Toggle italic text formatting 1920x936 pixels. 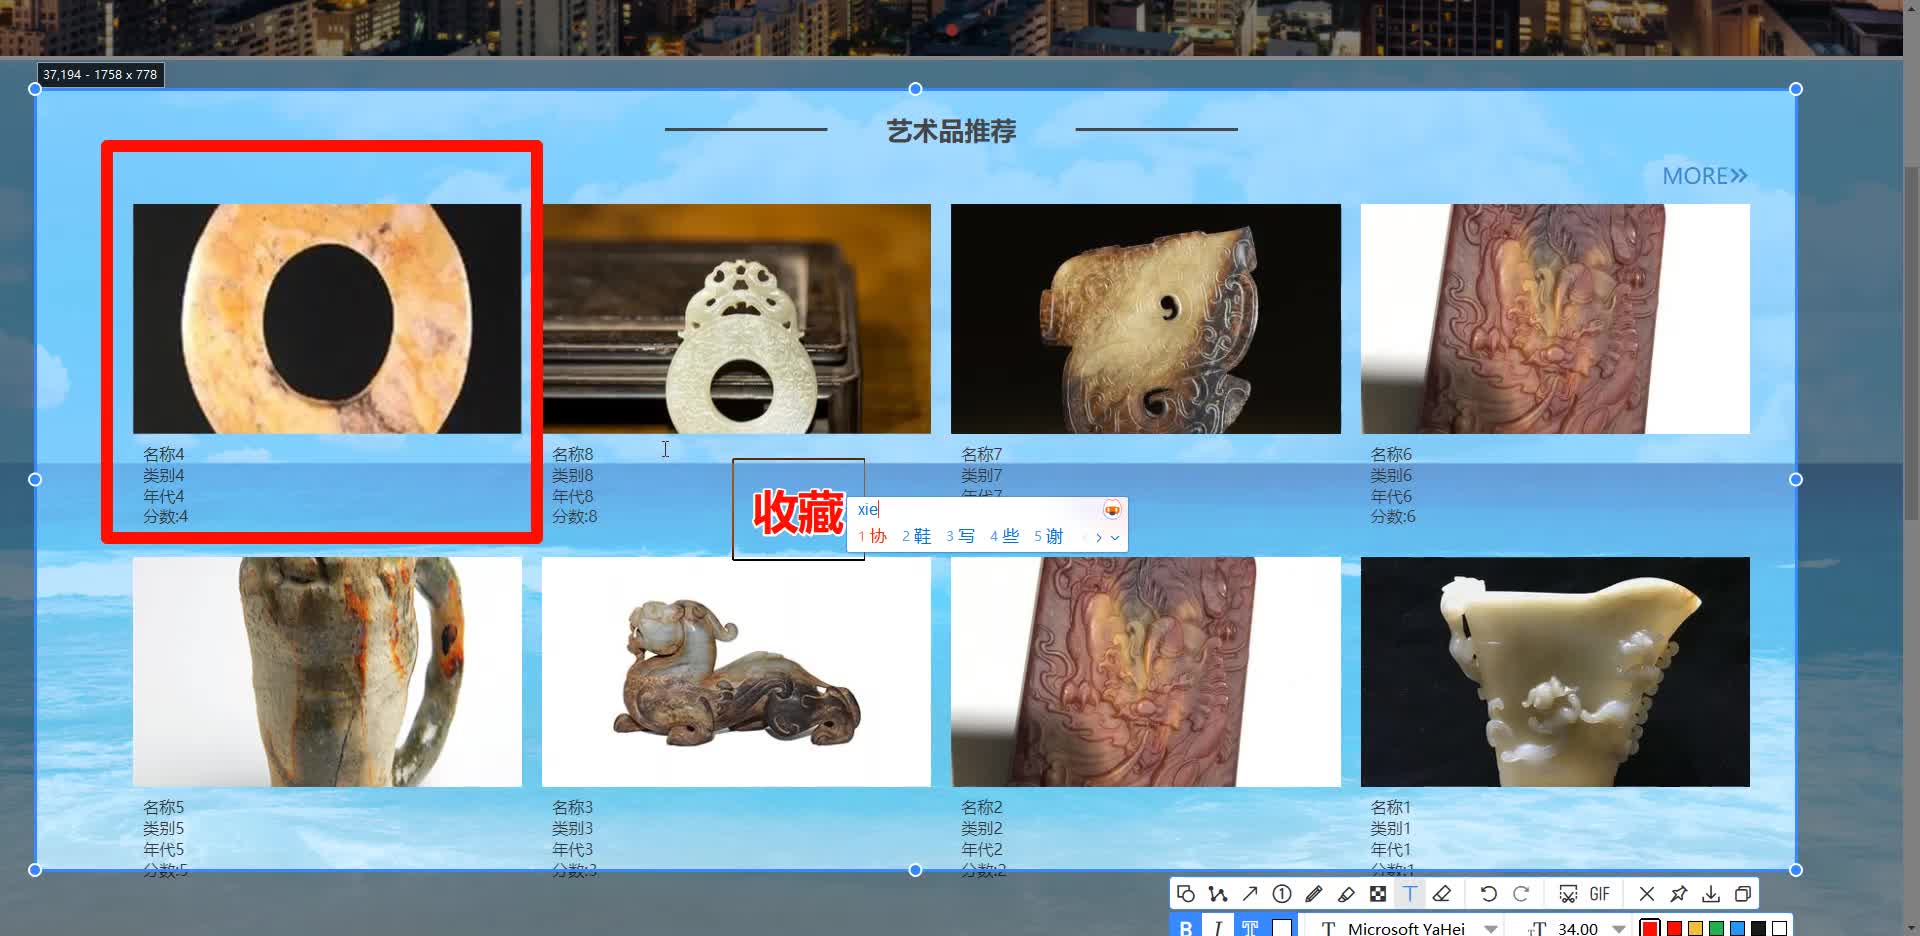click(1218, 927)
